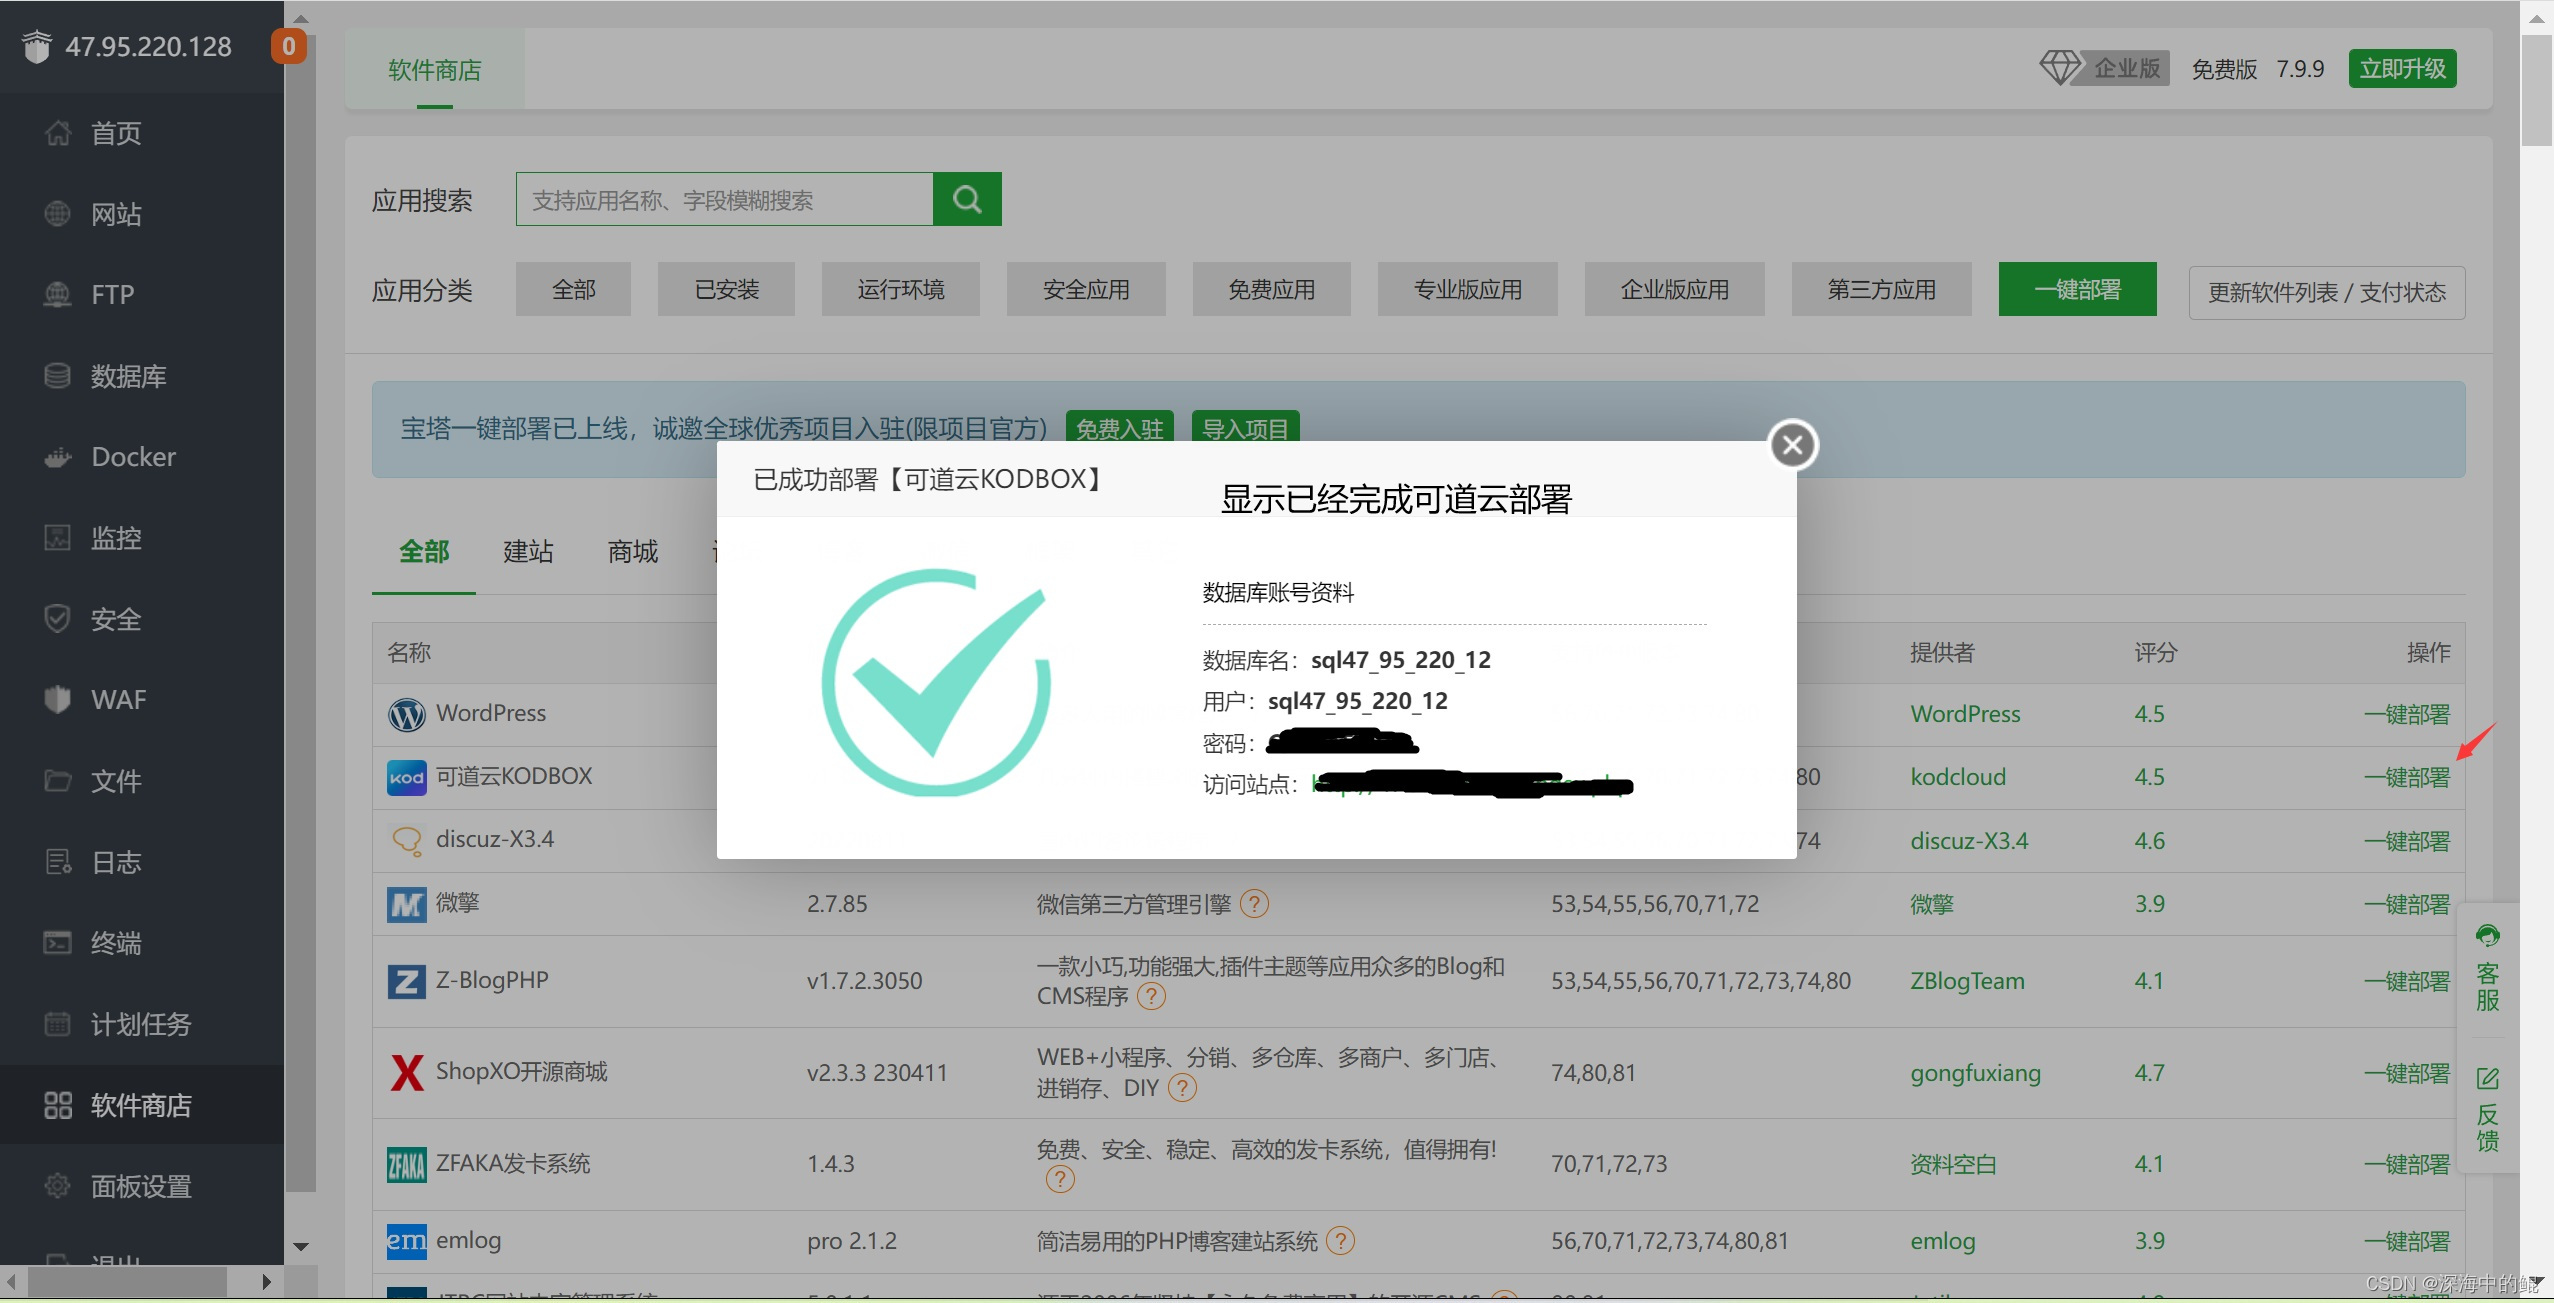Filter by 全部 category button
Viewport: 2554px width, 1303px height.
point(573,290)
